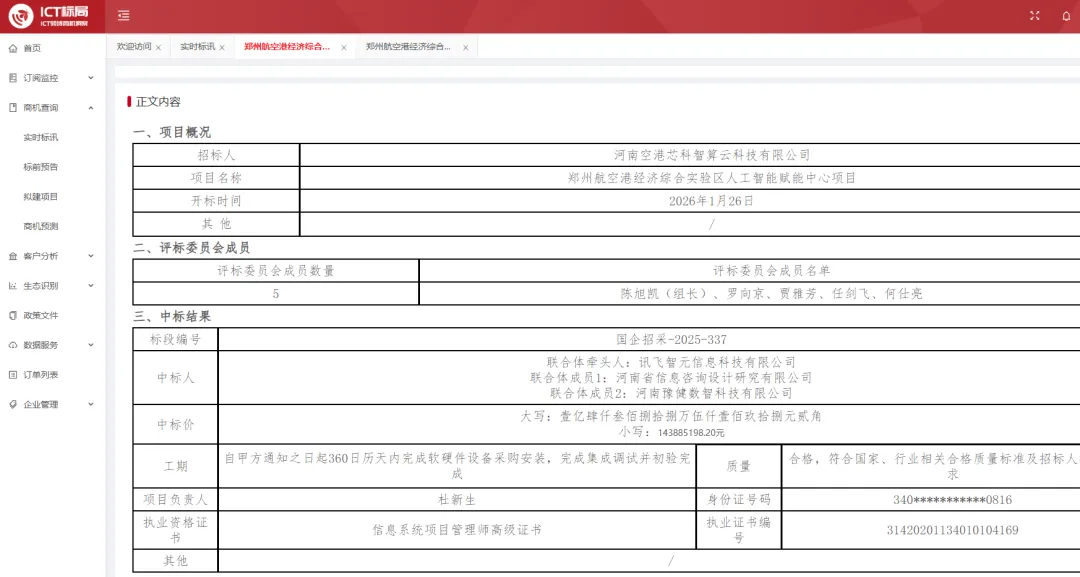Expand the 企业管理 submenu chevron
The image size is (1080, 577).
[91, 404]
